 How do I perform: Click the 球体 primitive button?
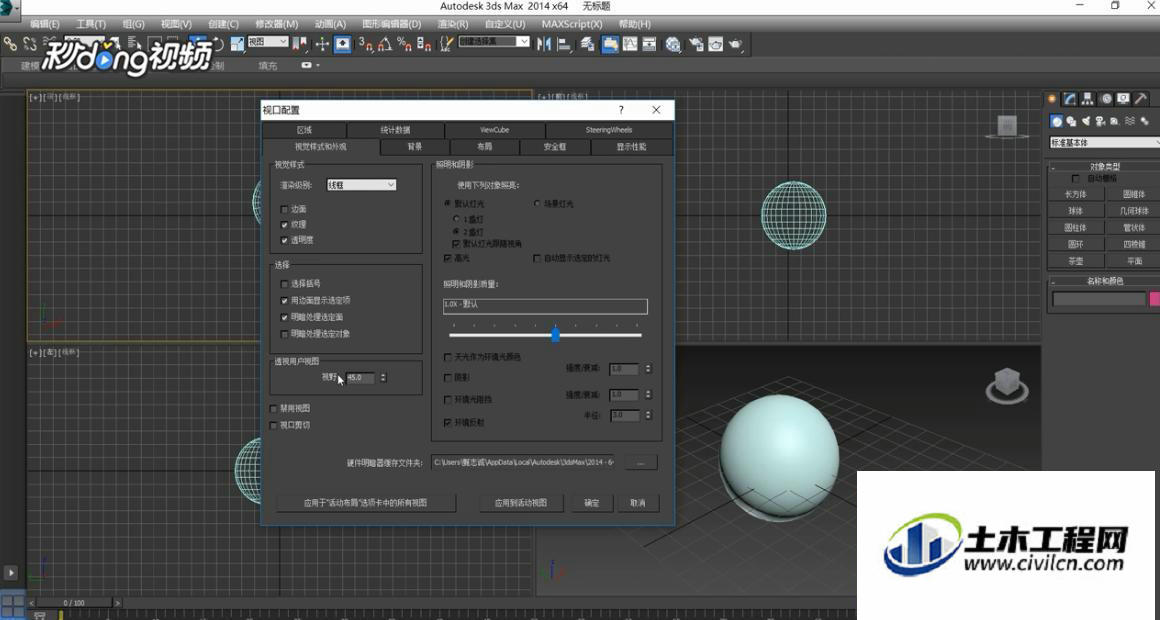[x=1075, y=211]
